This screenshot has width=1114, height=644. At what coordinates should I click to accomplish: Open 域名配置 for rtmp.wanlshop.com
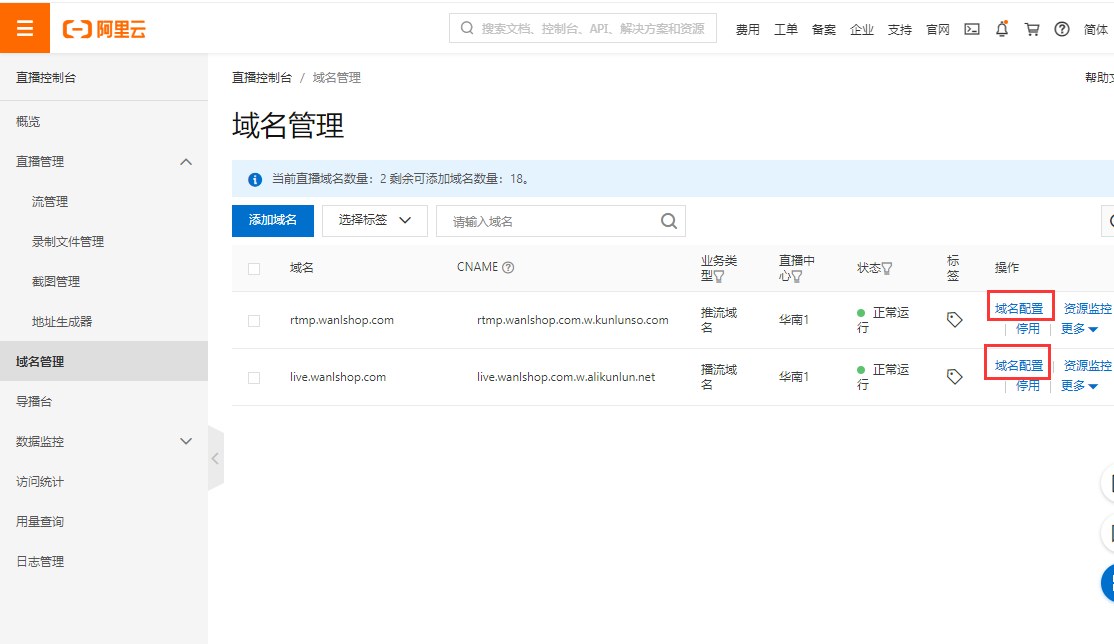click(x=1019, y=308)
